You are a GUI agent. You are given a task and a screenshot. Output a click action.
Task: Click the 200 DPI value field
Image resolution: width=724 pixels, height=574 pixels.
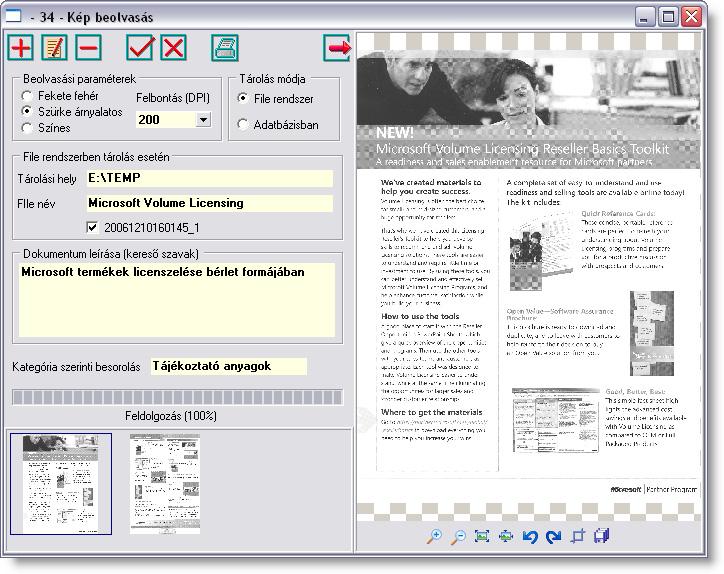pyautogui.click(x=166, y=120)
